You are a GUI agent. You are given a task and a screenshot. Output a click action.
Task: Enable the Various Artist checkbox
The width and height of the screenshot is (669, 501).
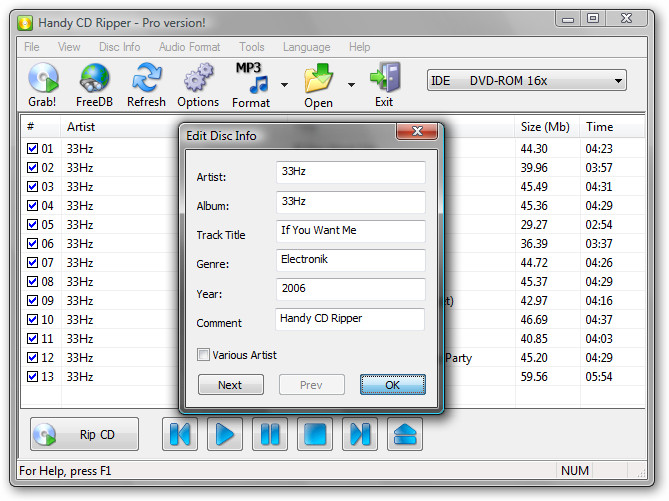point(204,355)
